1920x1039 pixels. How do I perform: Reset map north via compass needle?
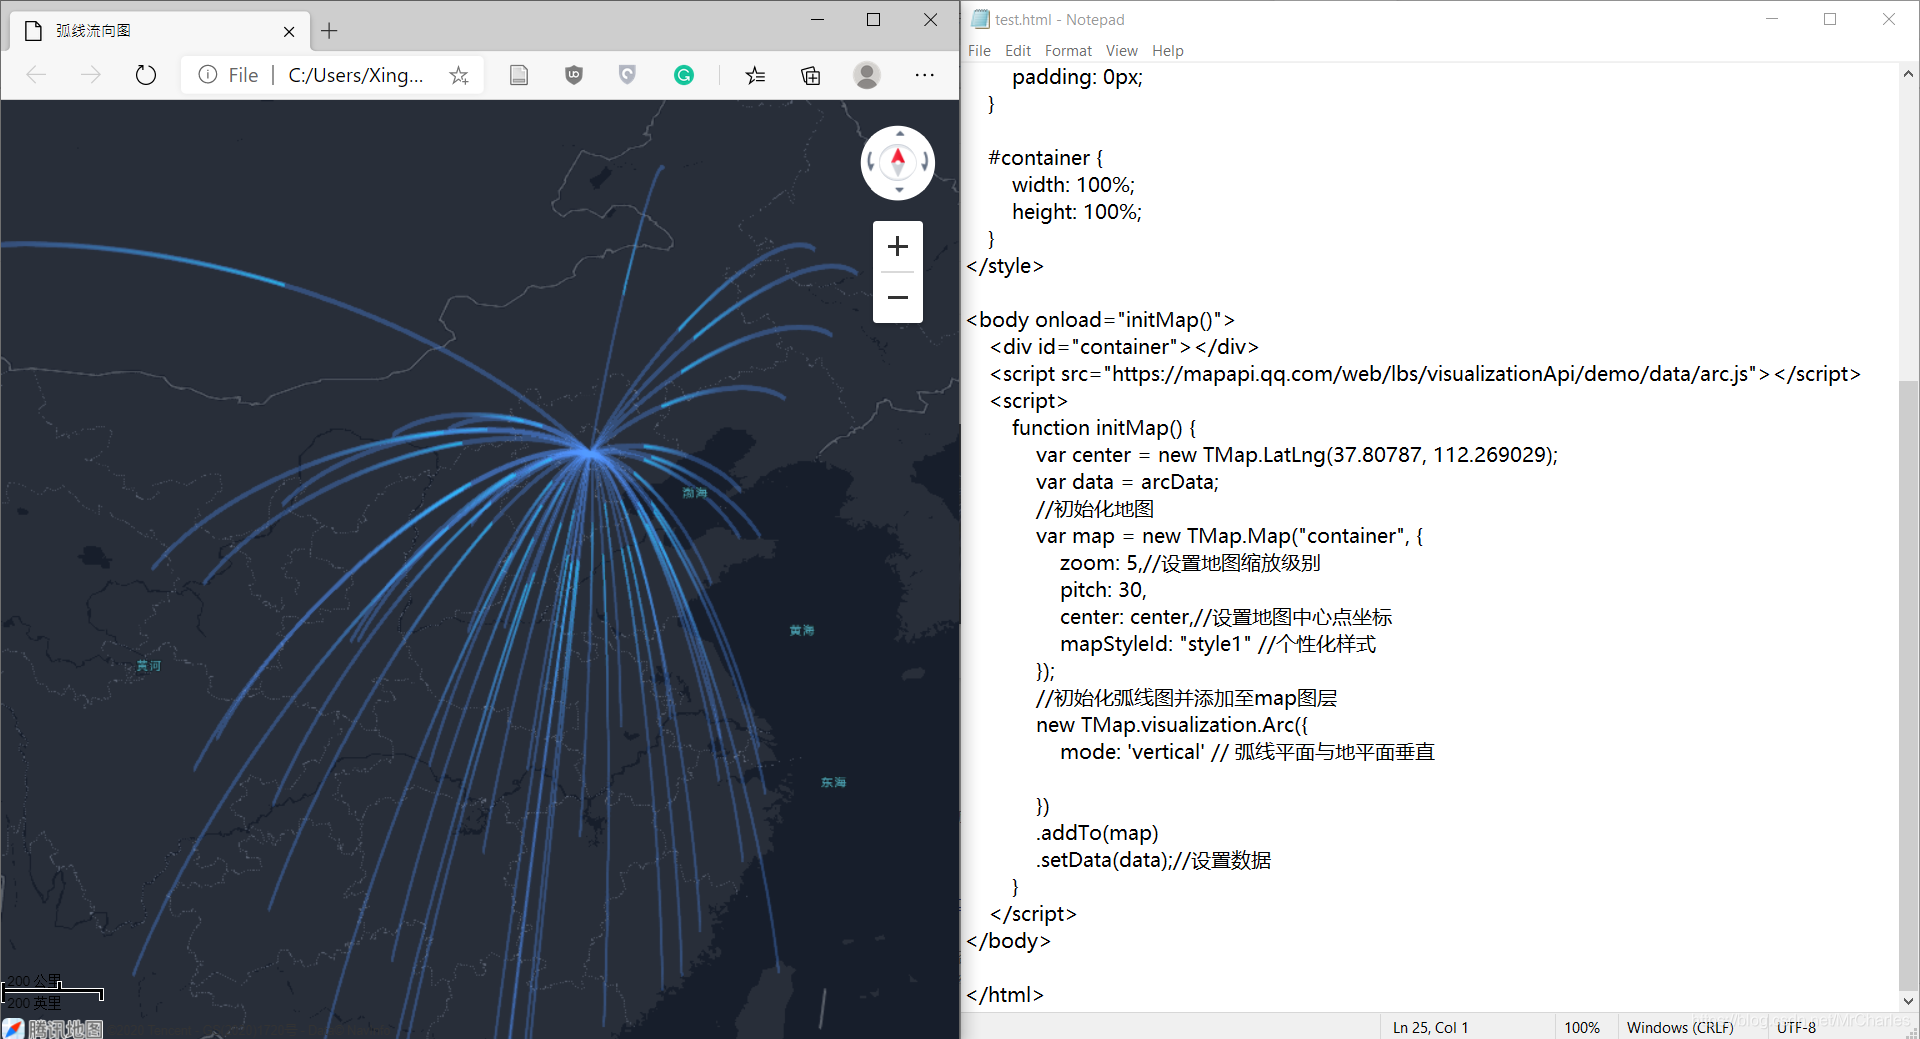pyautogui.click(x=898, y=160)
